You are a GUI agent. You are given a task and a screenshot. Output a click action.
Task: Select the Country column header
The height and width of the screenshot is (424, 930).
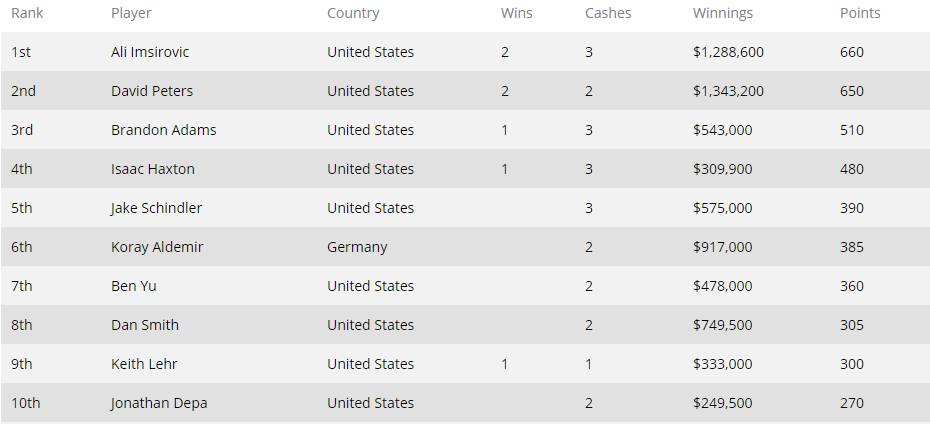[353, 13]
